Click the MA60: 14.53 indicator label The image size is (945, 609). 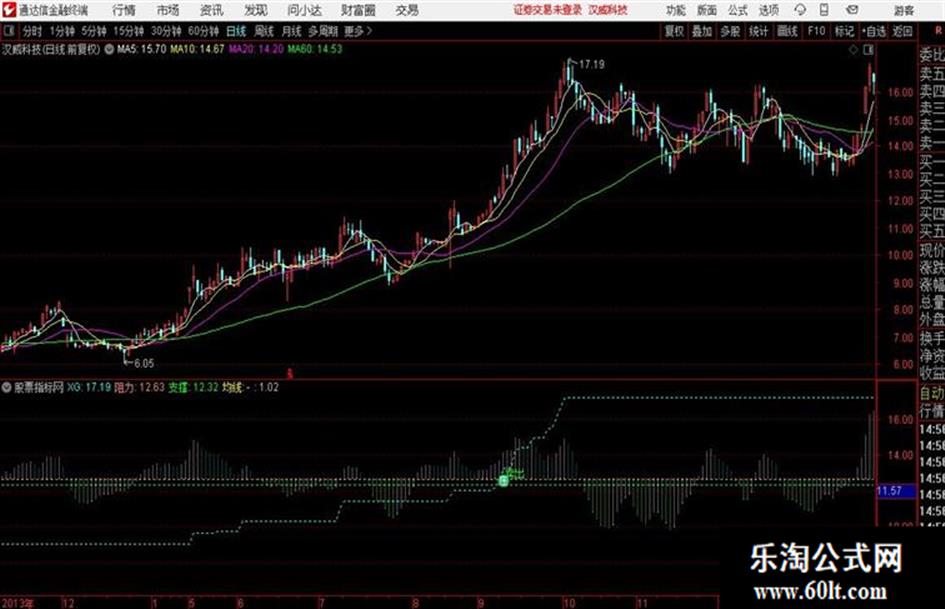tap(315, 49)
